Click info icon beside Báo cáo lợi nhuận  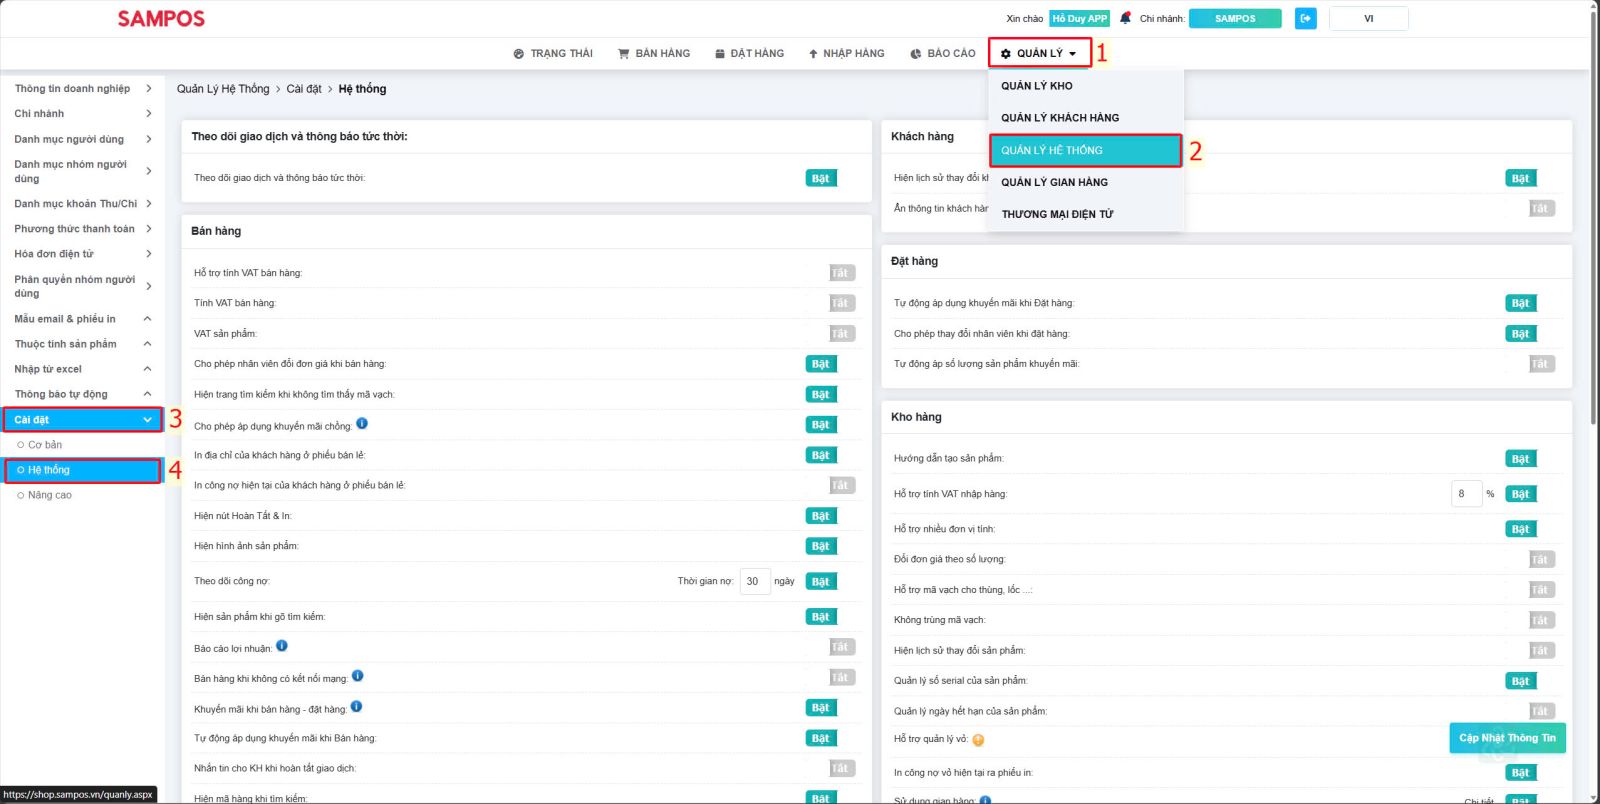pyautogui.click(x=282, y=646)
